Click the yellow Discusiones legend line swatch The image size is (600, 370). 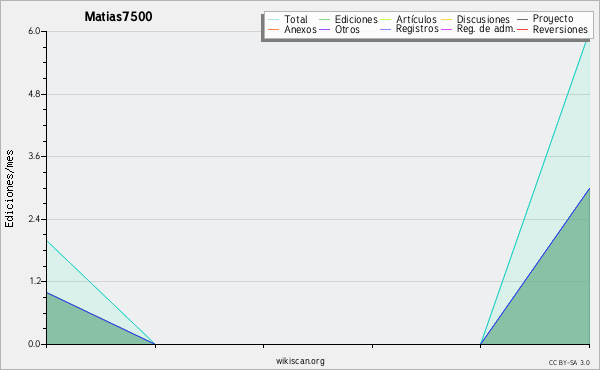447,20
